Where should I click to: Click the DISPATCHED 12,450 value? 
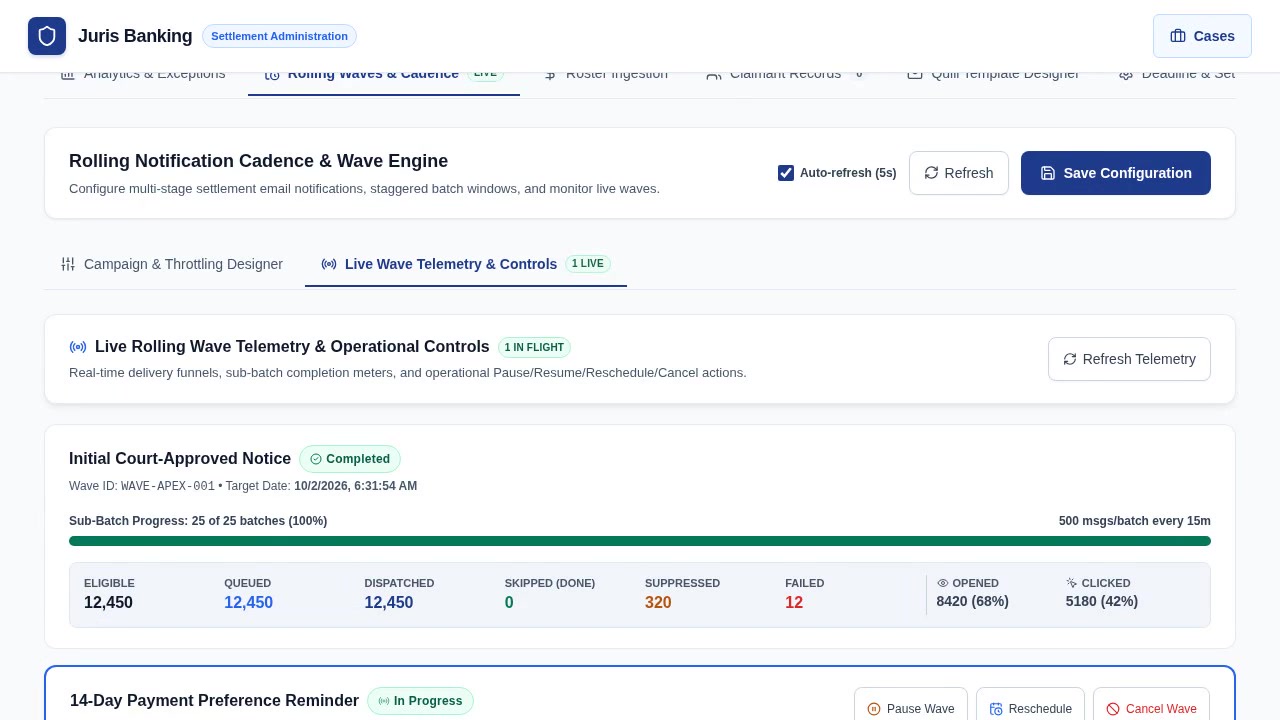389,602
